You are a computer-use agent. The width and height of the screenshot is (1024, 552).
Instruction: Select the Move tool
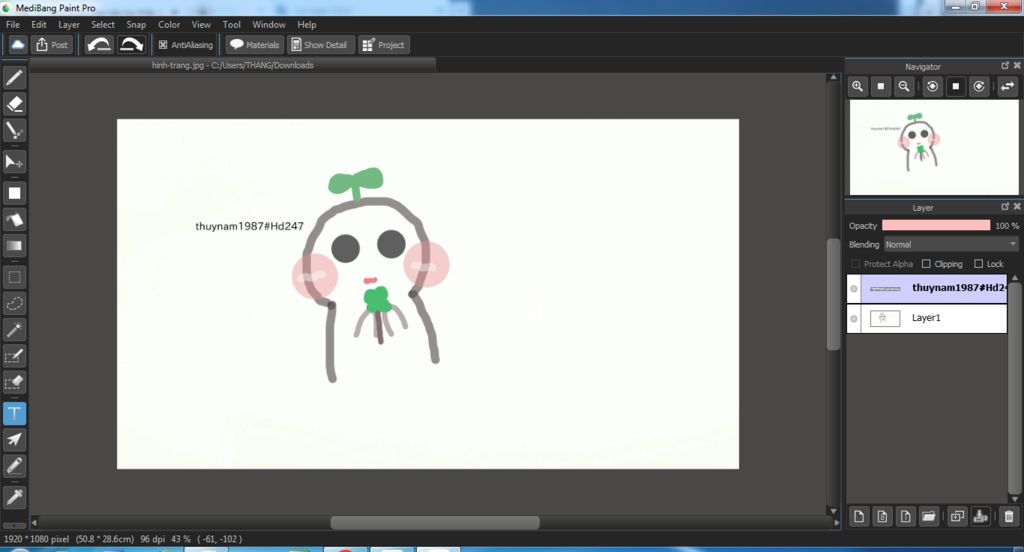coord(14,161)
